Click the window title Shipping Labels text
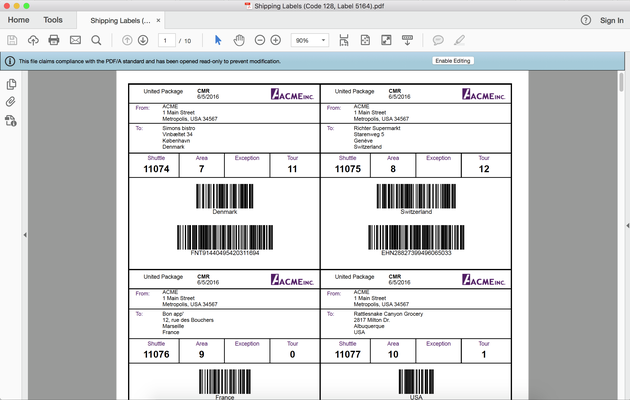The height and width of the screenshot is (400, 630). pyautogui.click(x=319, y=6)
